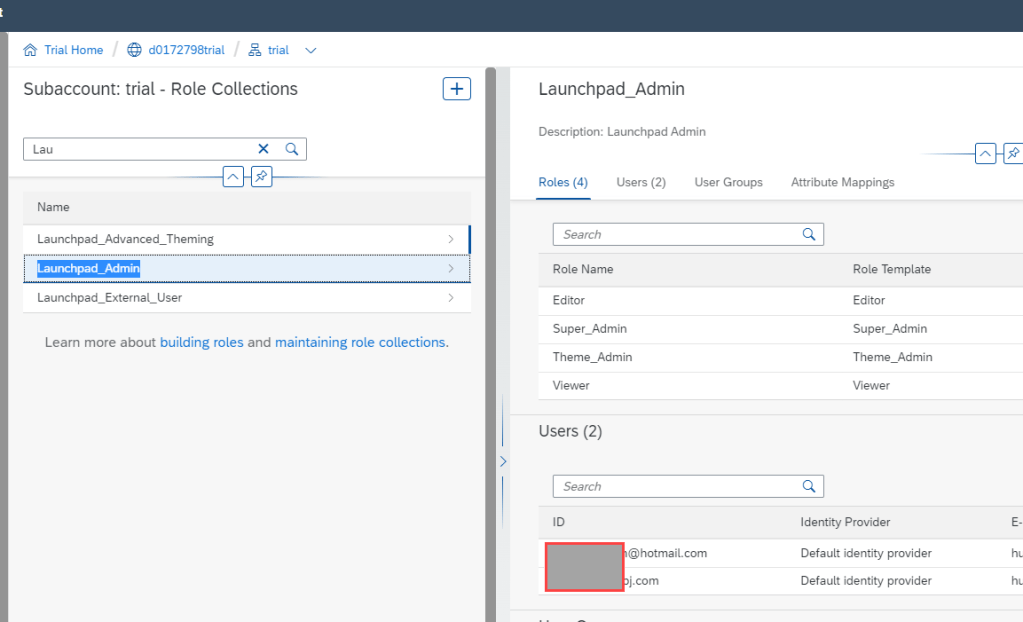Click into the Roles search input field

click(x=678, y=234)
